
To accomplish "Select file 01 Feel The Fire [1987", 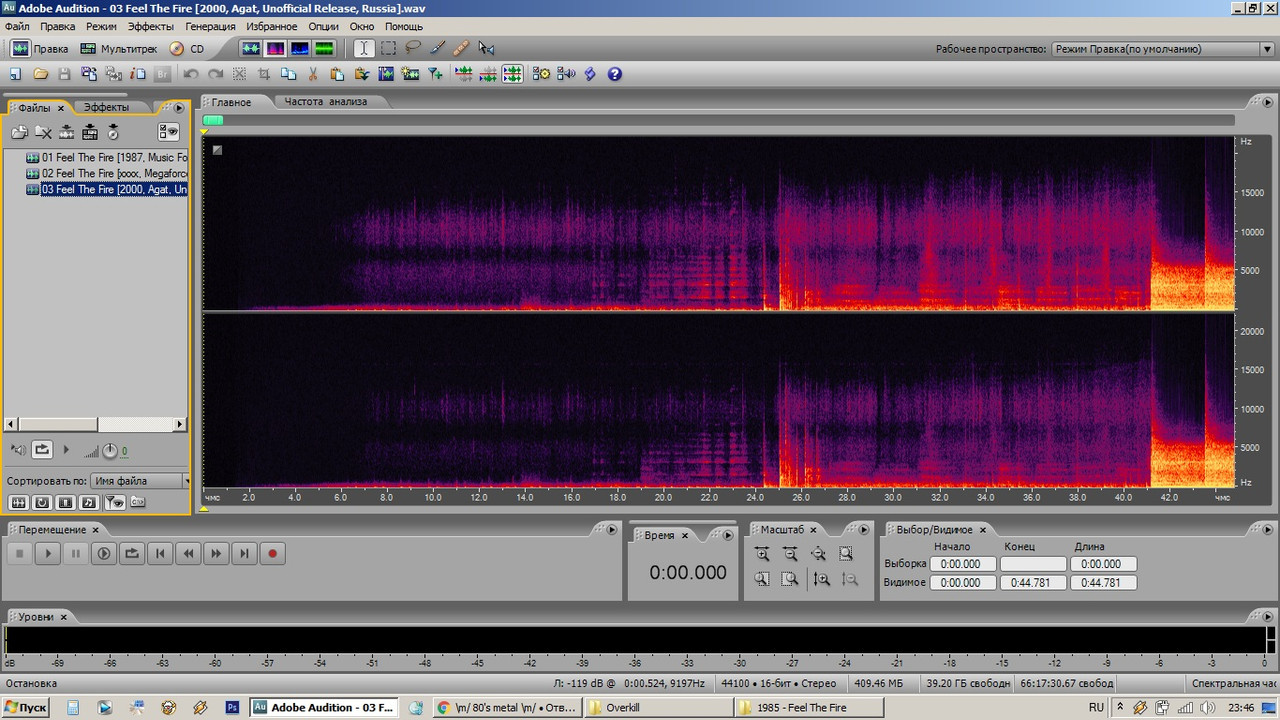I will coord(106,157).
